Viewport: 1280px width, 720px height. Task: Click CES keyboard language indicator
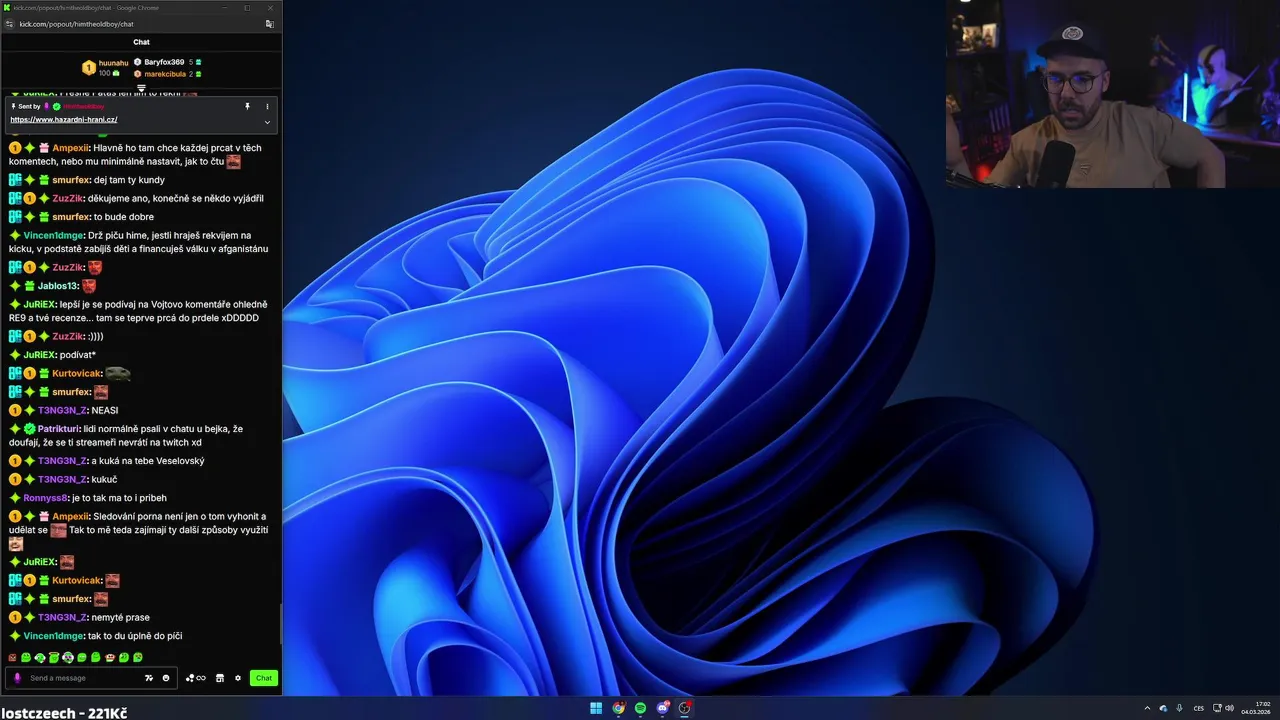[1198, 708]
